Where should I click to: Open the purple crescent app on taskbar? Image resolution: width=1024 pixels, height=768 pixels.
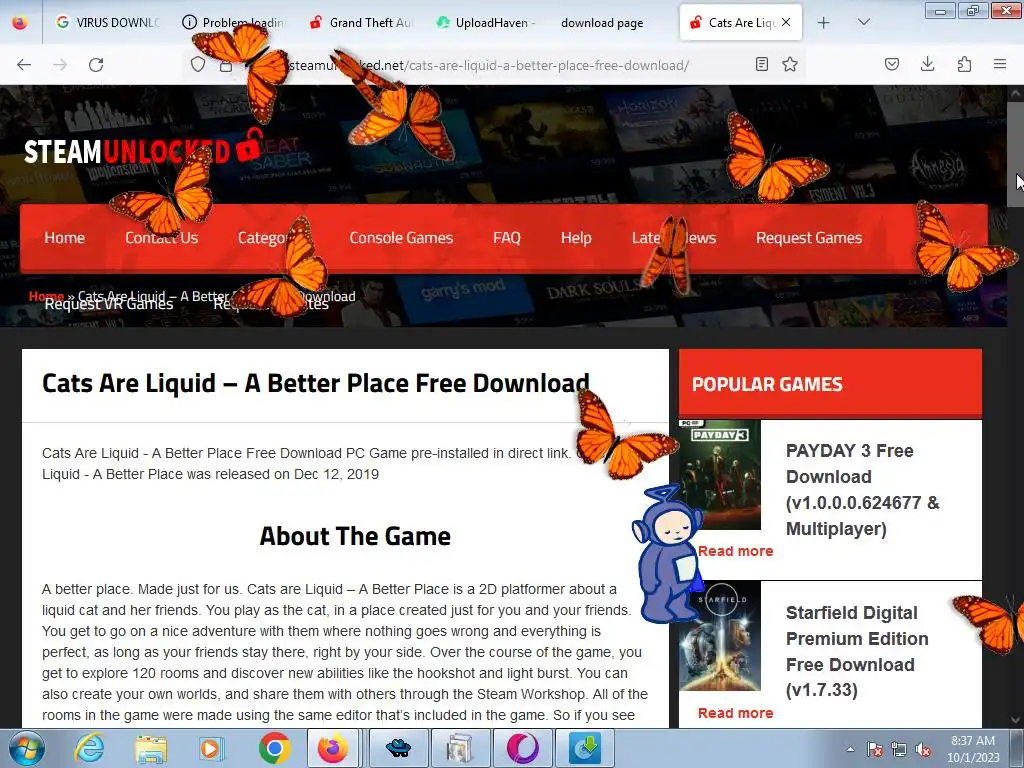522,748
